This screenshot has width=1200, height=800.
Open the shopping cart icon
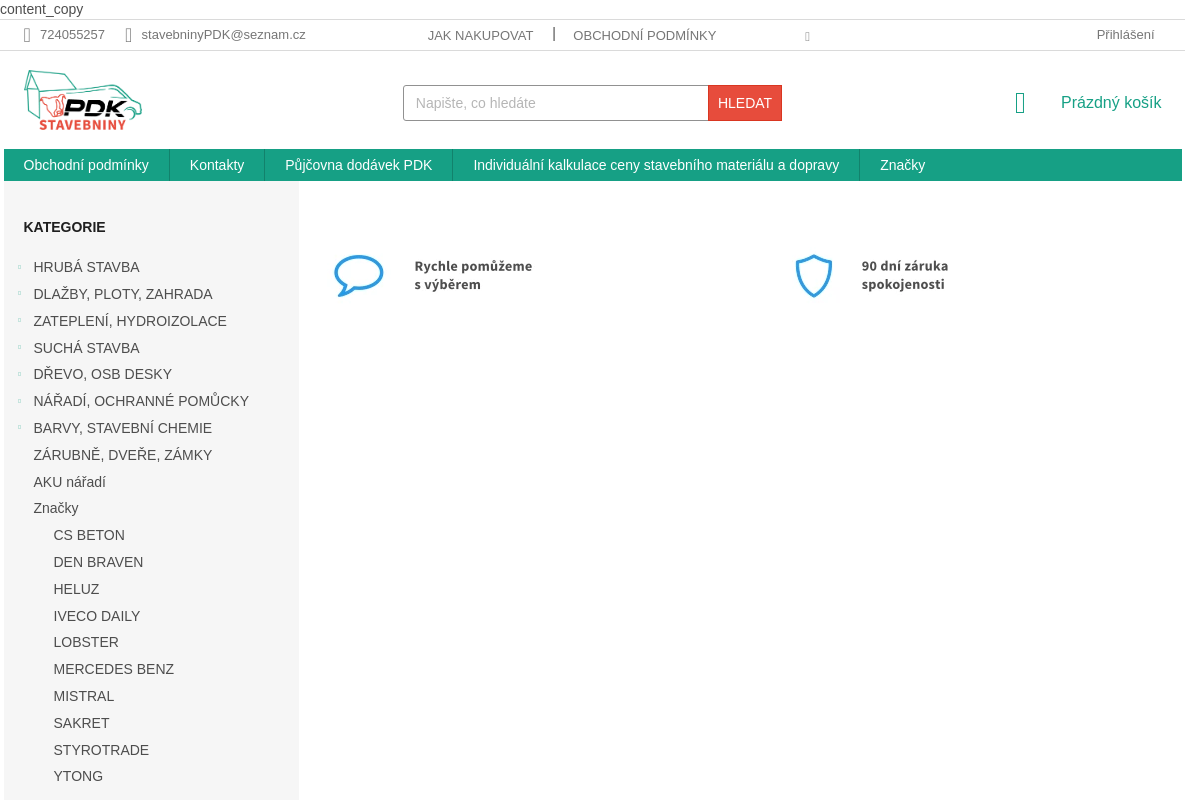point(1020,103)
